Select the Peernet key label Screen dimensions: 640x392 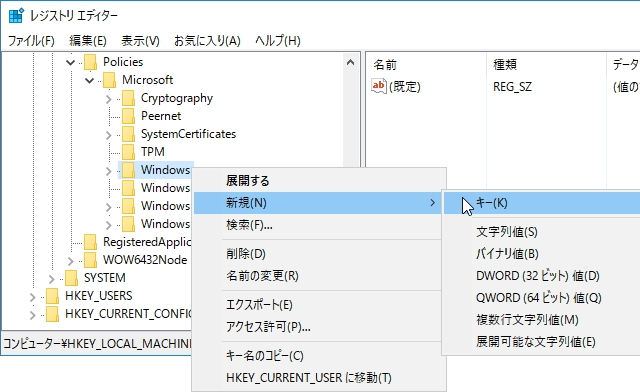(161, 116)
